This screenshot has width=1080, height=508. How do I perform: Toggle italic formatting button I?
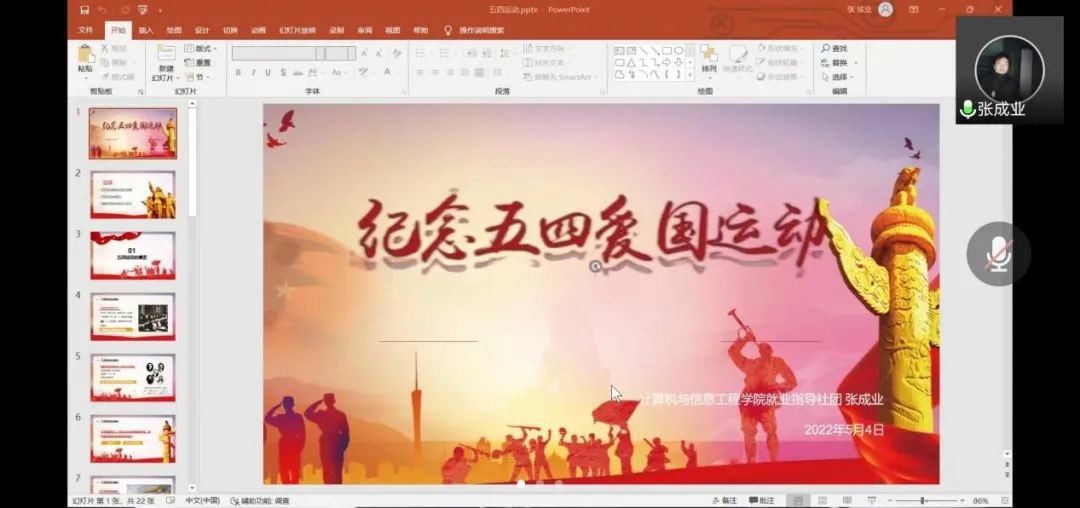[253, 73]
